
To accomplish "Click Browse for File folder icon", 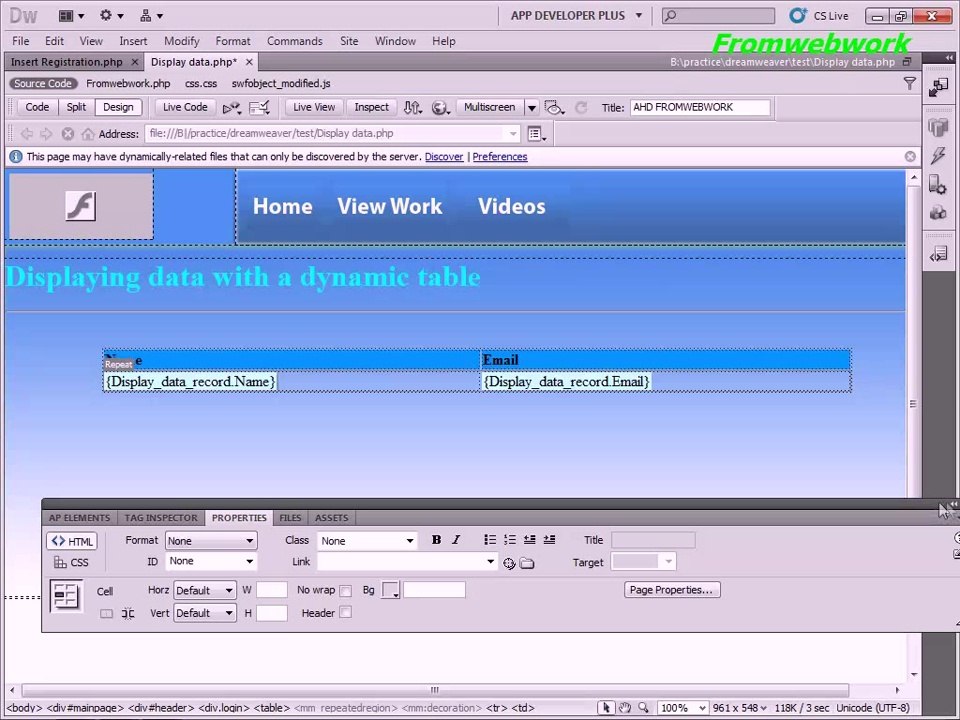I will point(527,563).
